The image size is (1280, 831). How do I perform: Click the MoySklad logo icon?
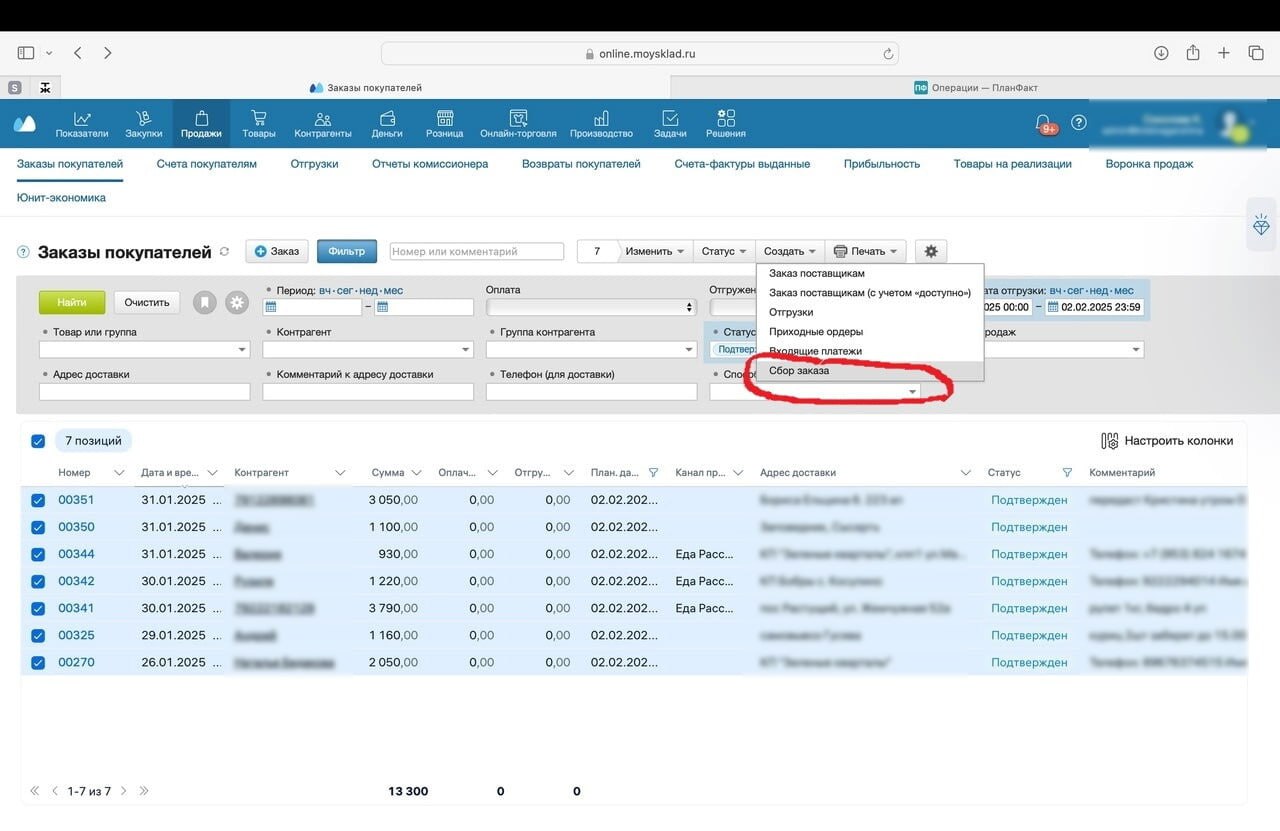point(24,124)
